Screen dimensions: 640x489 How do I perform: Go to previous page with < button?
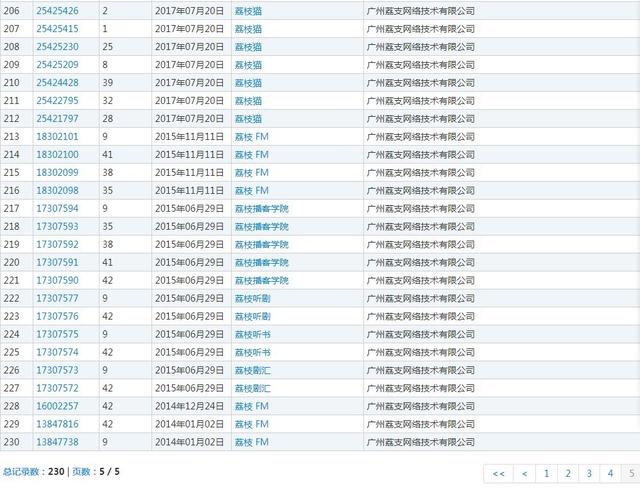click(x=525, y=473)
